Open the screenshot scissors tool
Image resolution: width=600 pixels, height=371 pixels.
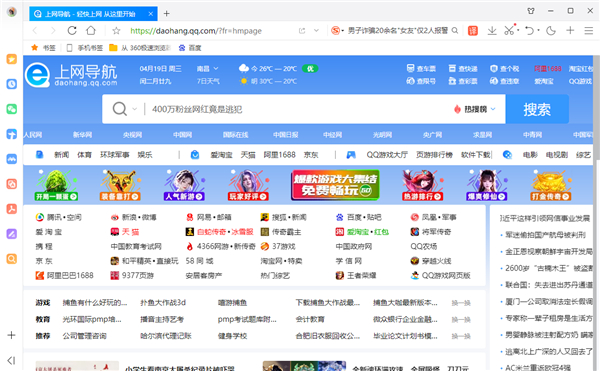pos(509,31)
